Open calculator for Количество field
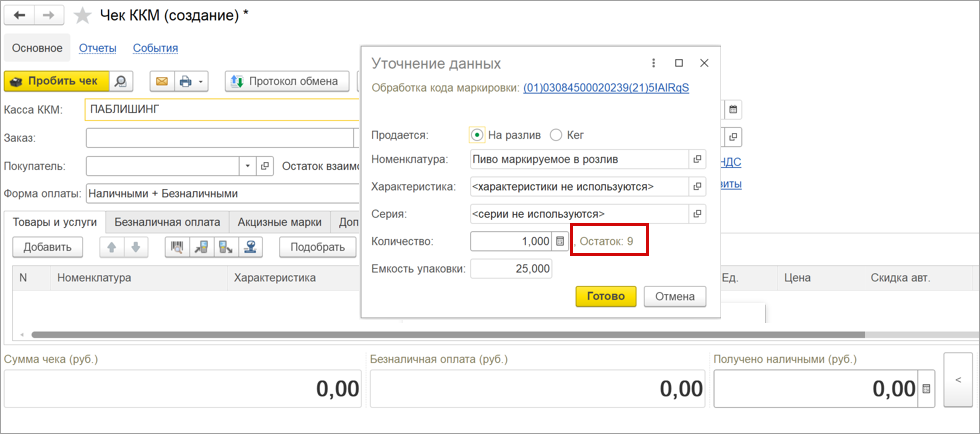 (560, 241)
